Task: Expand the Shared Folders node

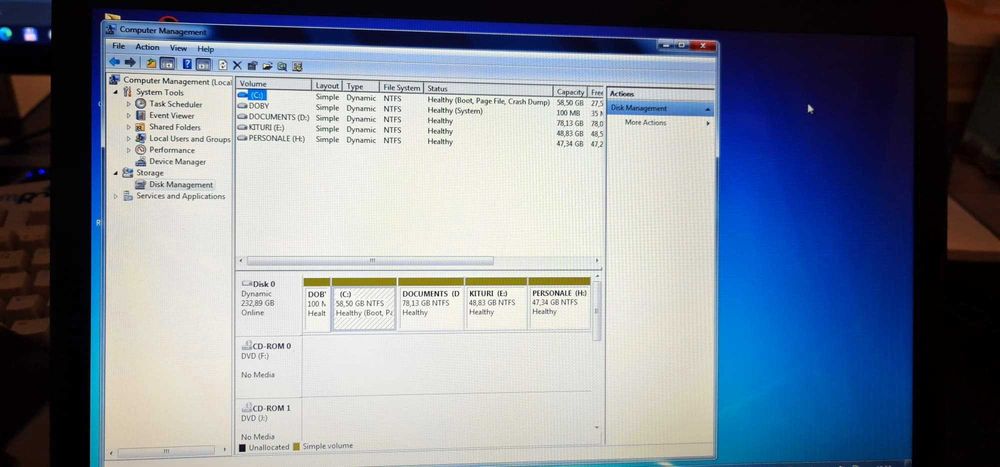Action: pos(129,127)
